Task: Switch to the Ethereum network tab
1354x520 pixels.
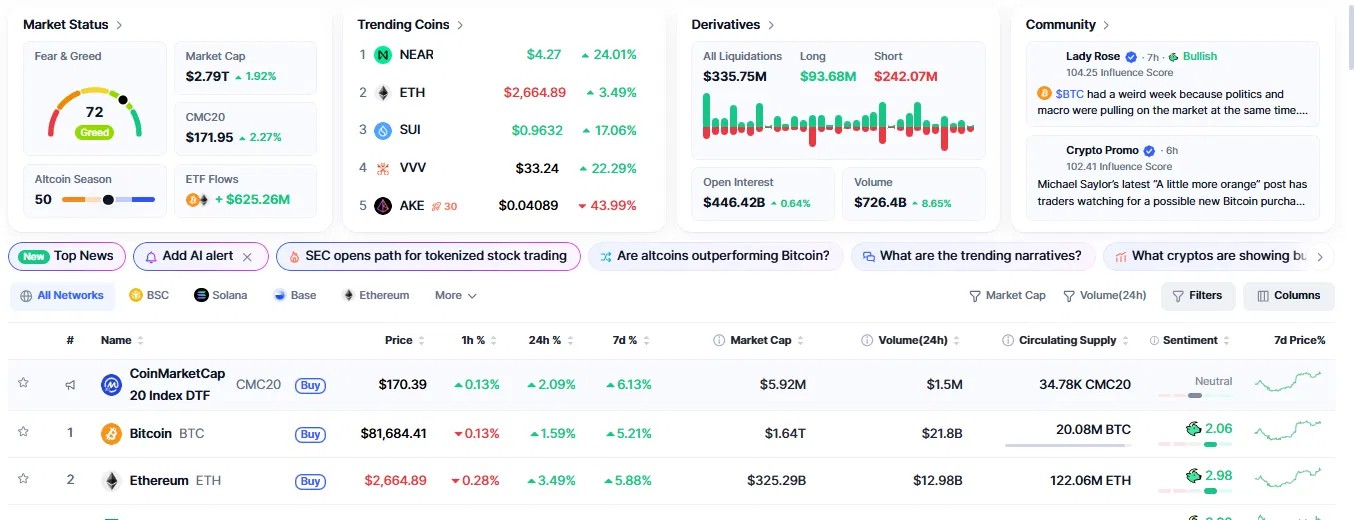Action: coord(376,296)
